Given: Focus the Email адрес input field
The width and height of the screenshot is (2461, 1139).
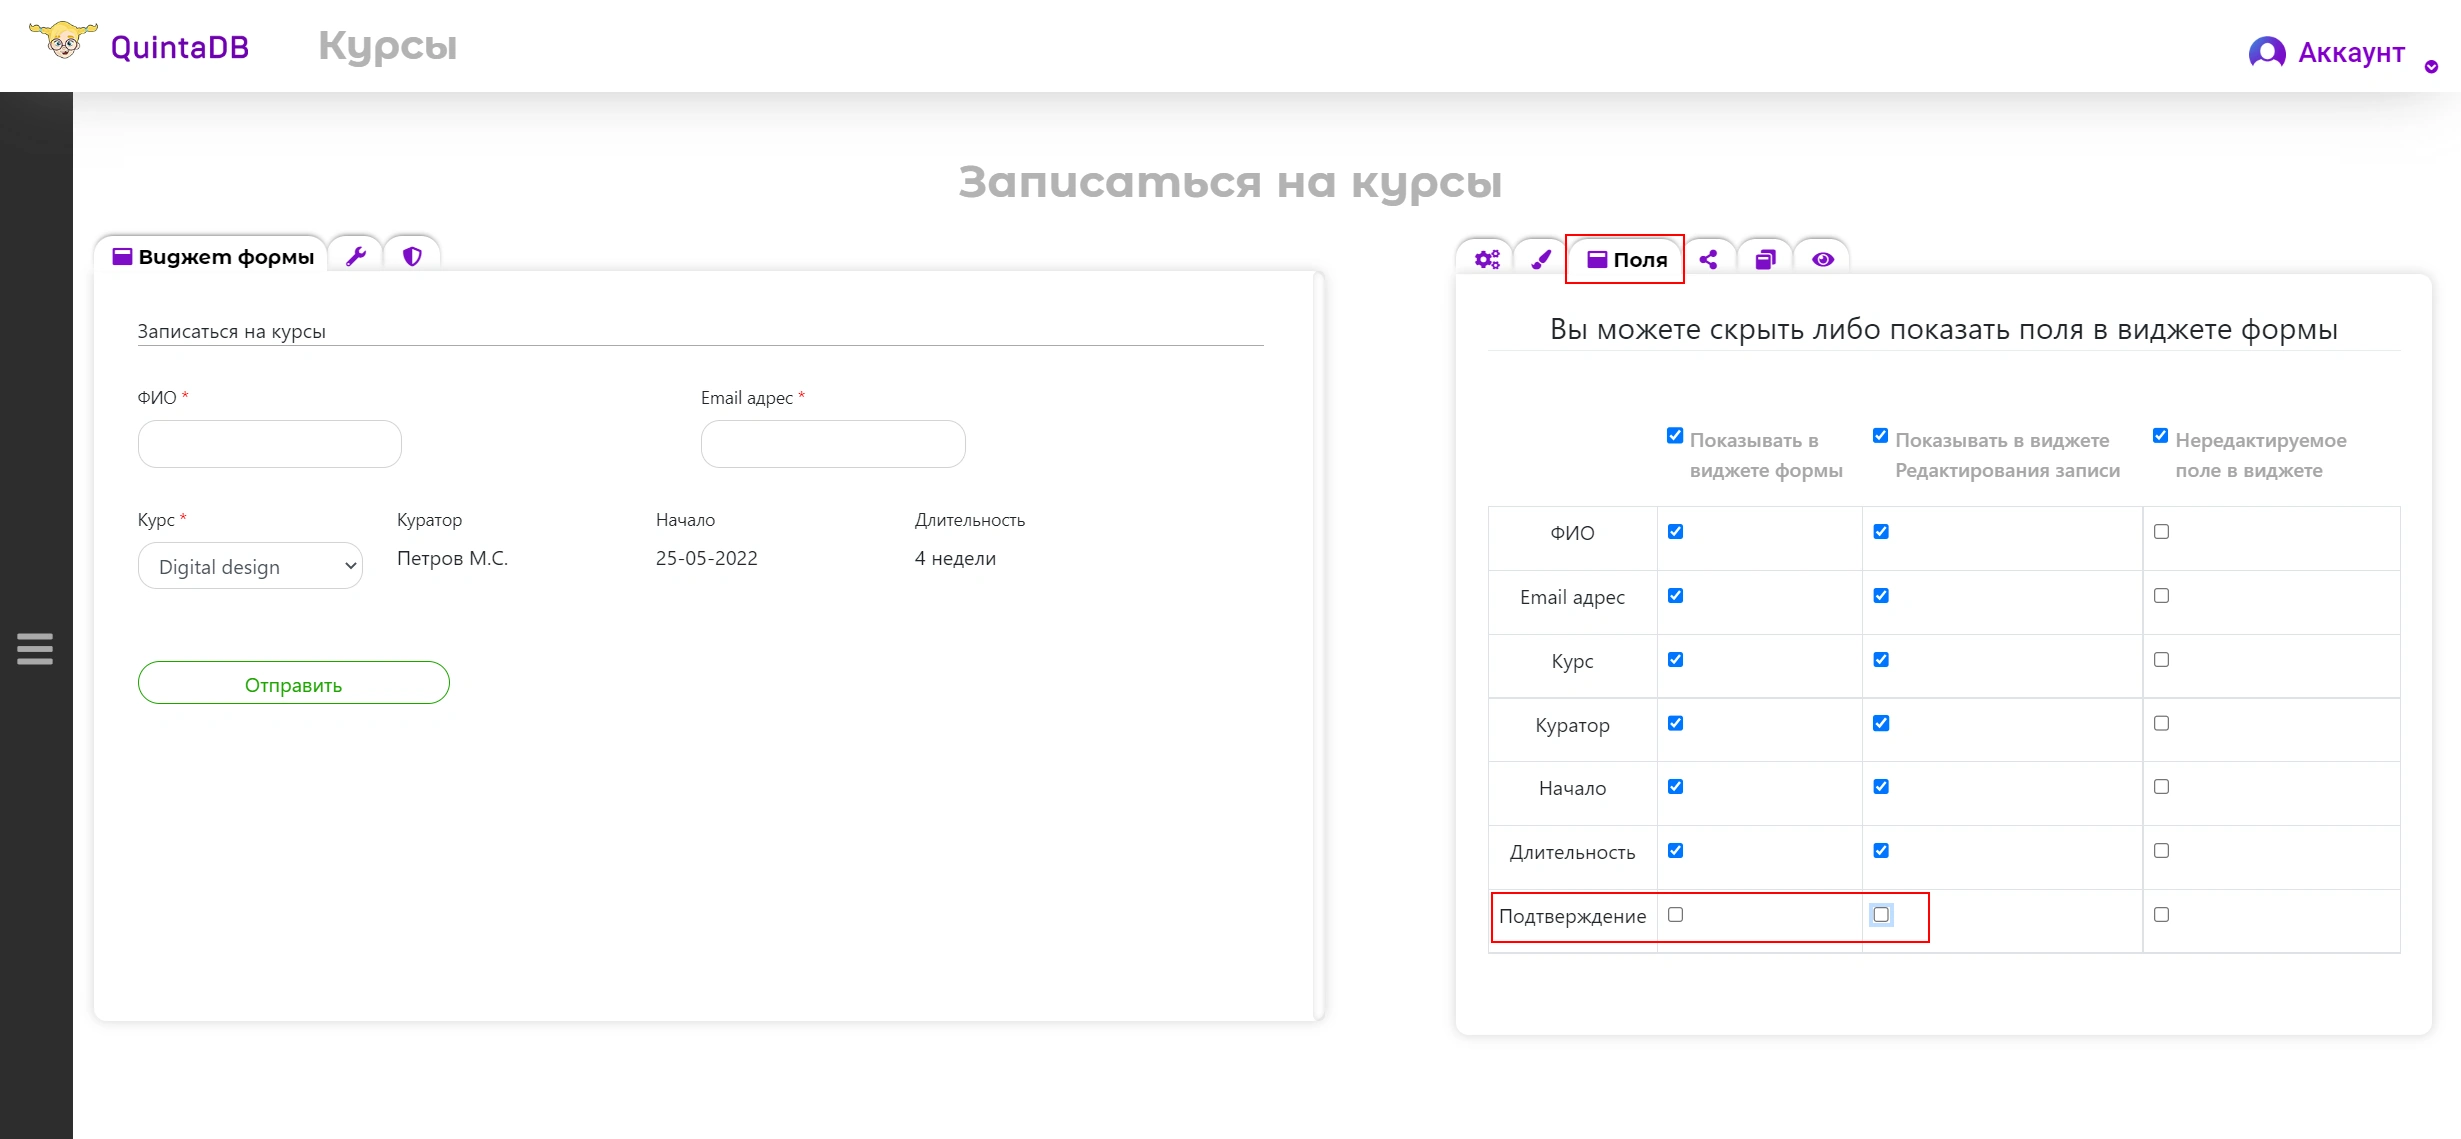Looking at the screenshot, I should coord(833,444).
